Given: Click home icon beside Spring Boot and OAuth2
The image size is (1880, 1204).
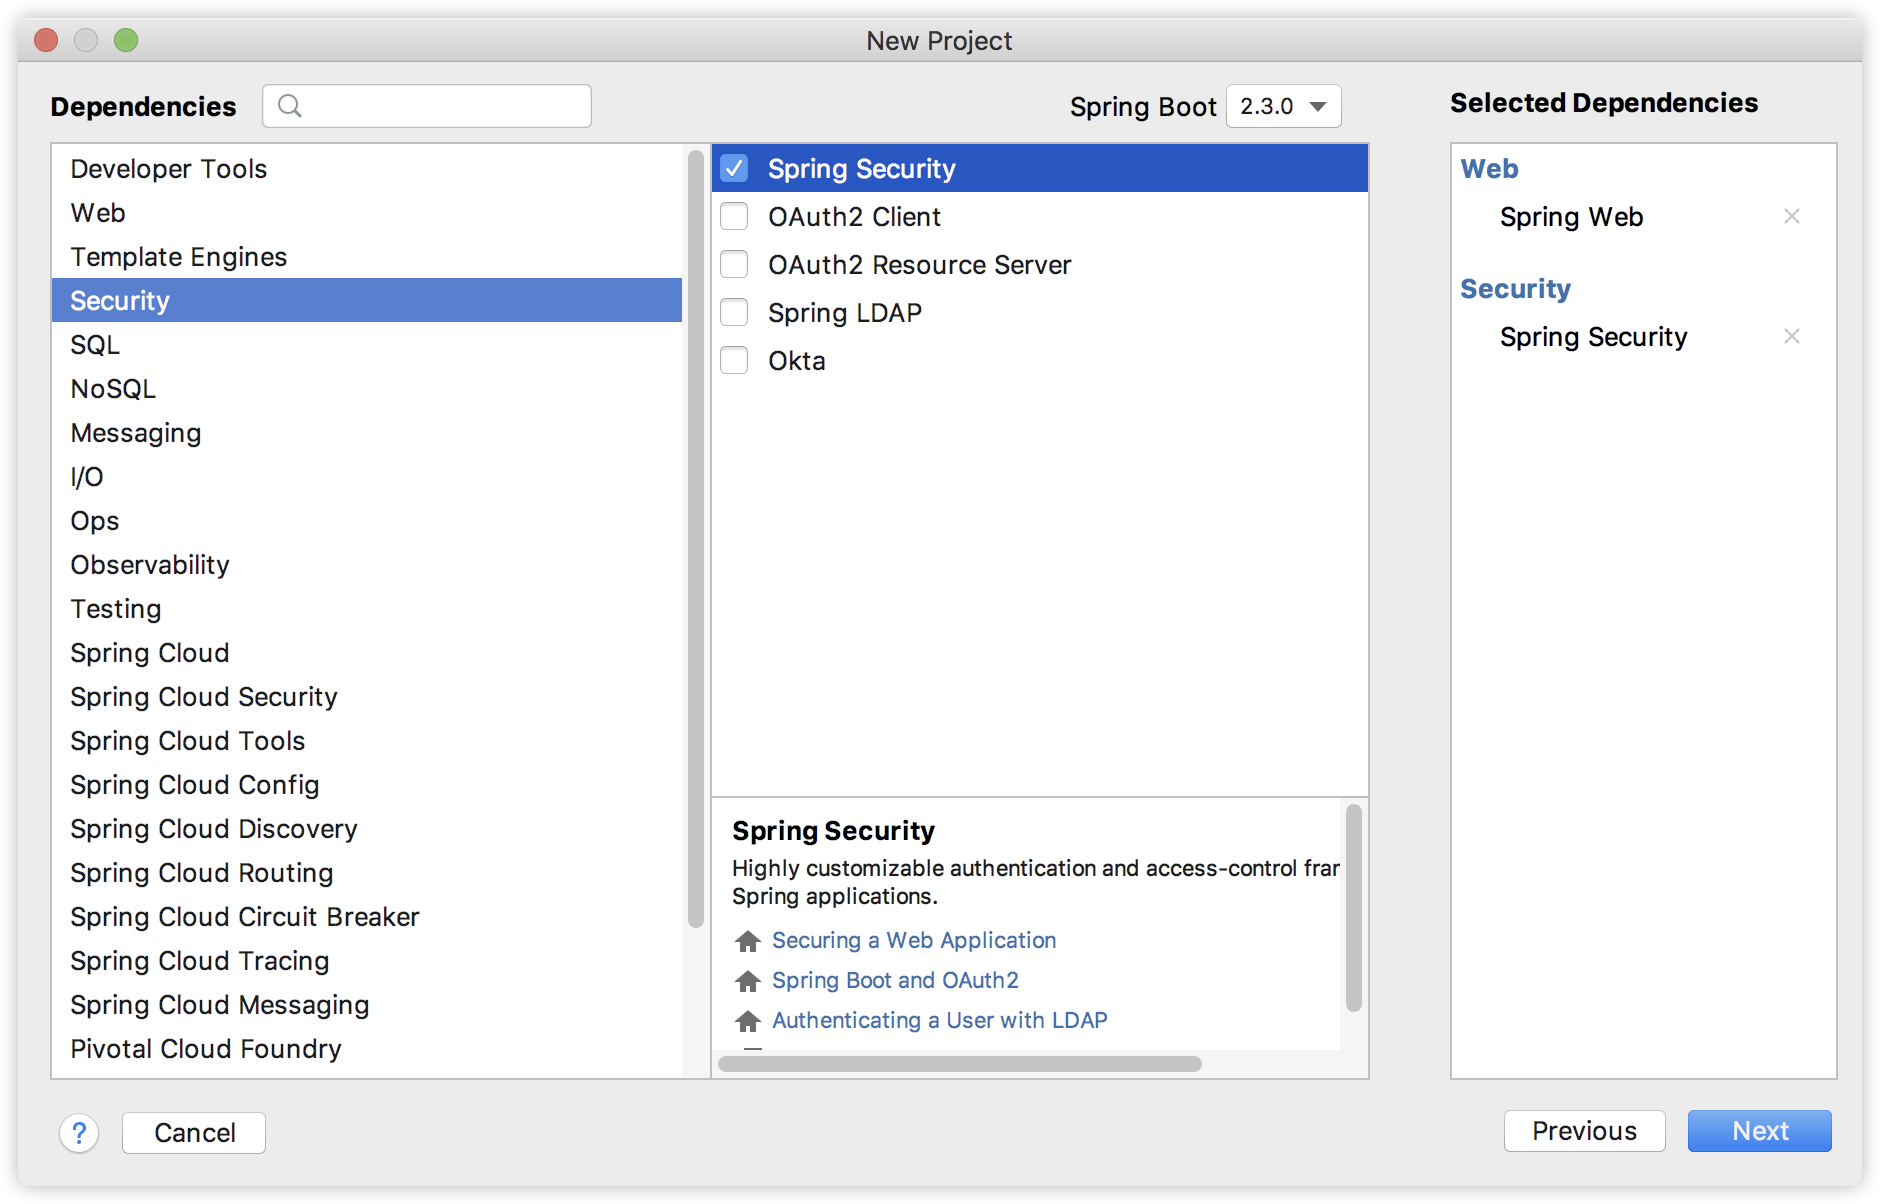Looking at the screenshot, I should [x=747, y=980].
